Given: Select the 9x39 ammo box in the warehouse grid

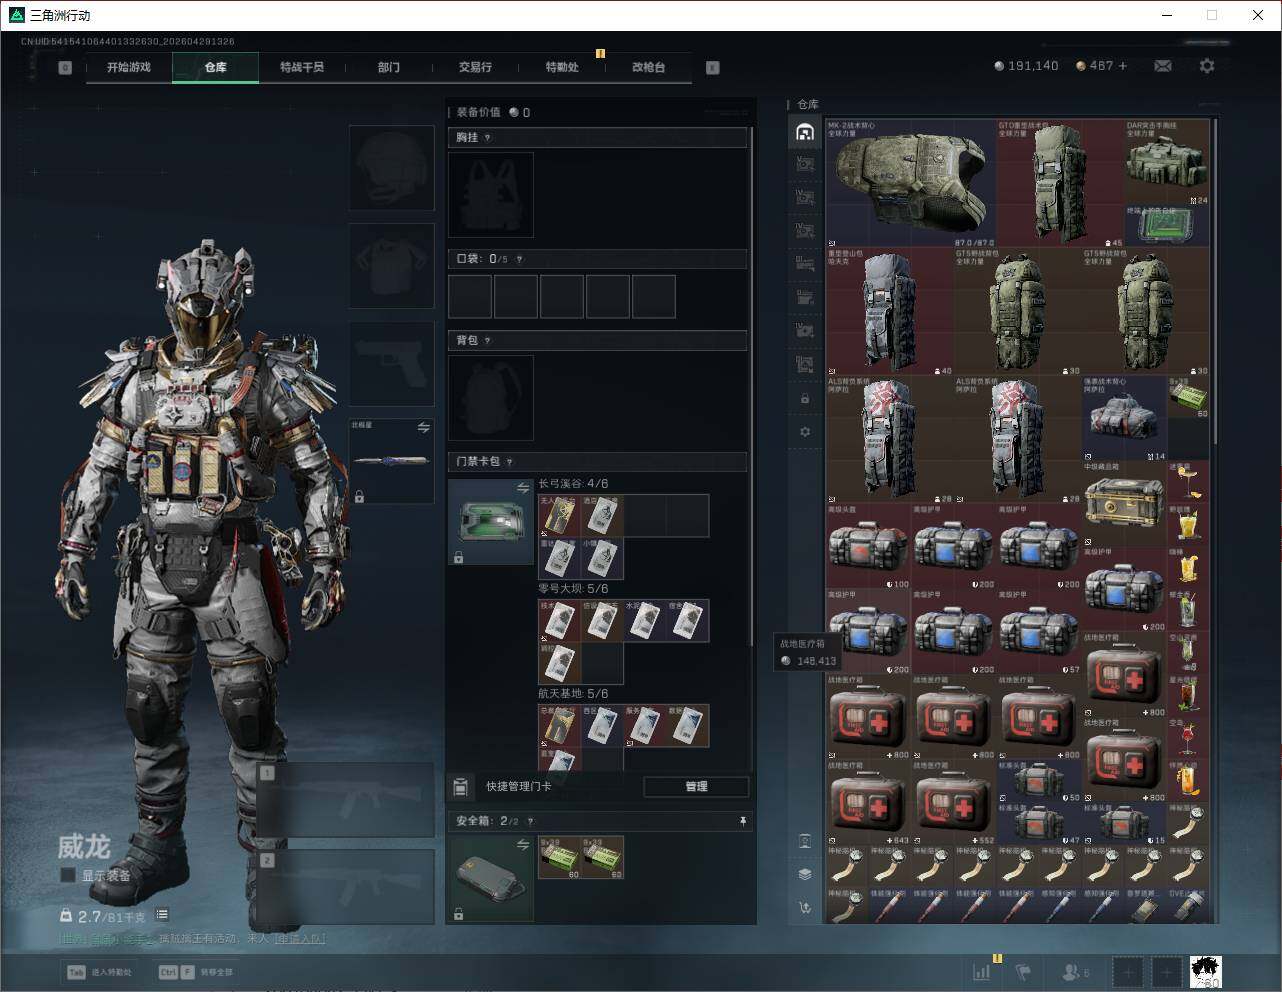Looking at the screenshot, I should click(1188, 398).
